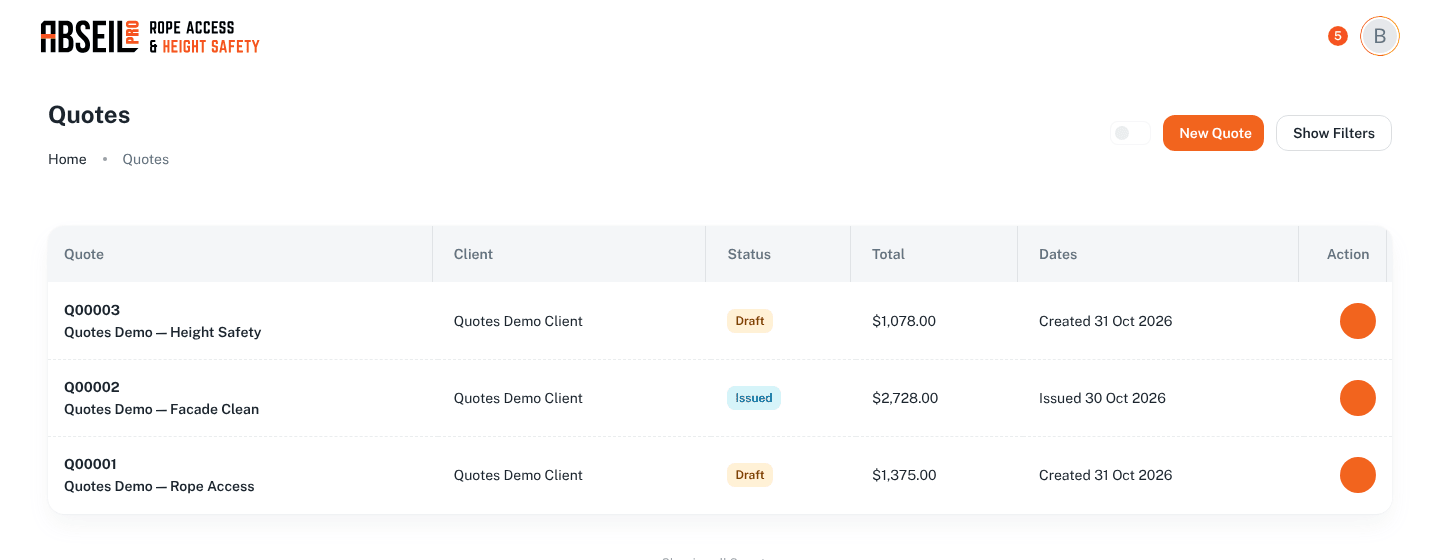Image resolution: width=1440 pixels, height=560 pixels.
Task: Click the Abseil Pro logo
Action: point(150,37)
